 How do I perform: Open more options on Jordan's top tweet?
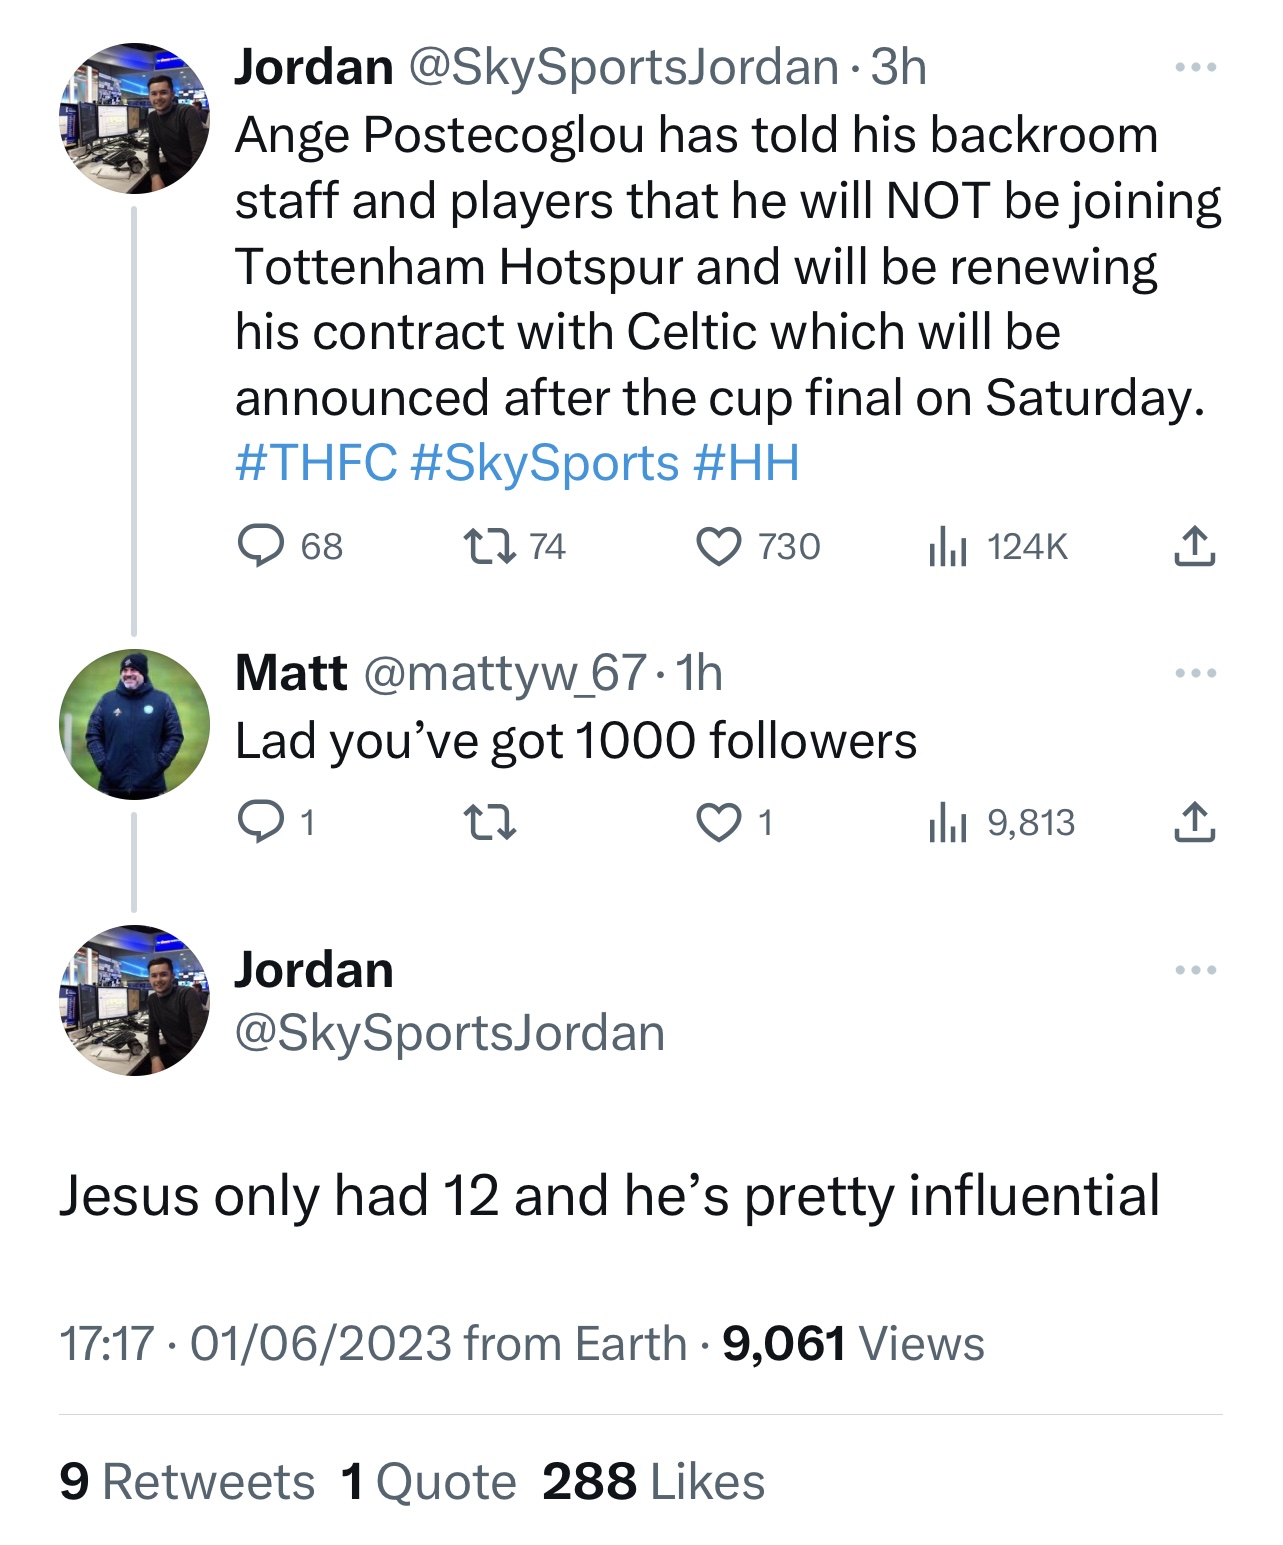(x=1196, y=68)
